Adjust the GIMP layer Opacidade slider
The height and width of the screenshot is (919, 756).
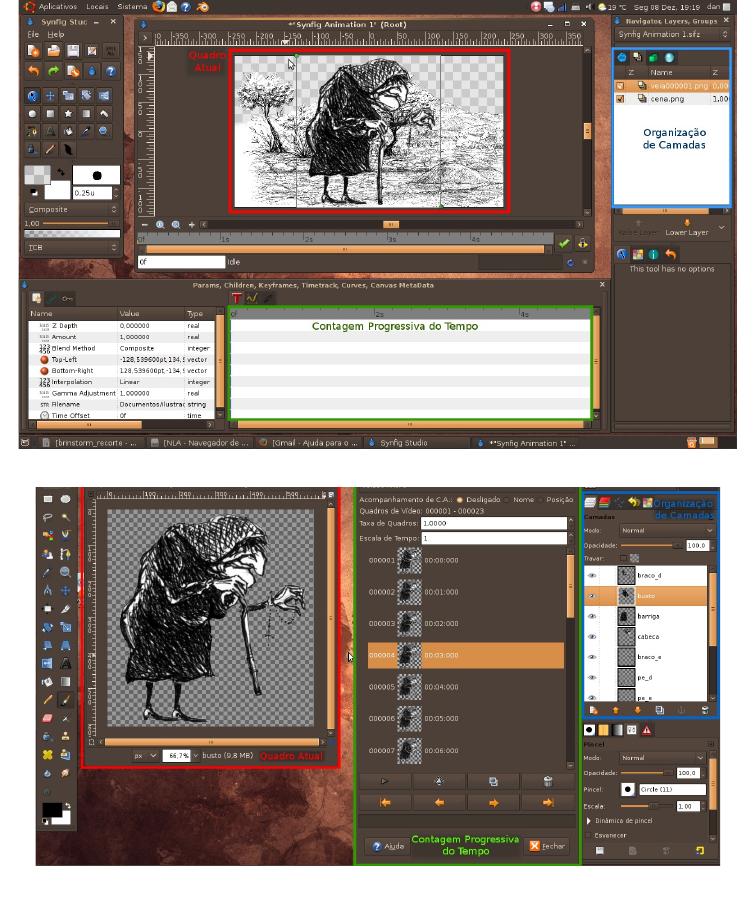tap(652, 546)
